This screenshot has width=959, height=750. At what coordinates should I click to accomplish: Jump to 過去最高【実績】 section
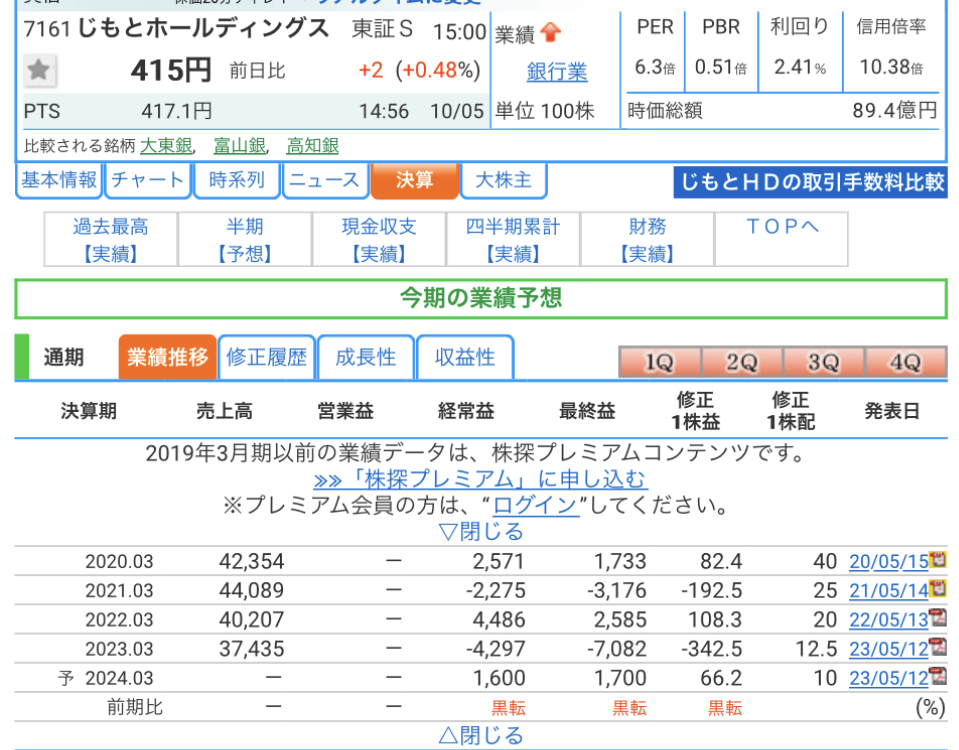point(111,239)
